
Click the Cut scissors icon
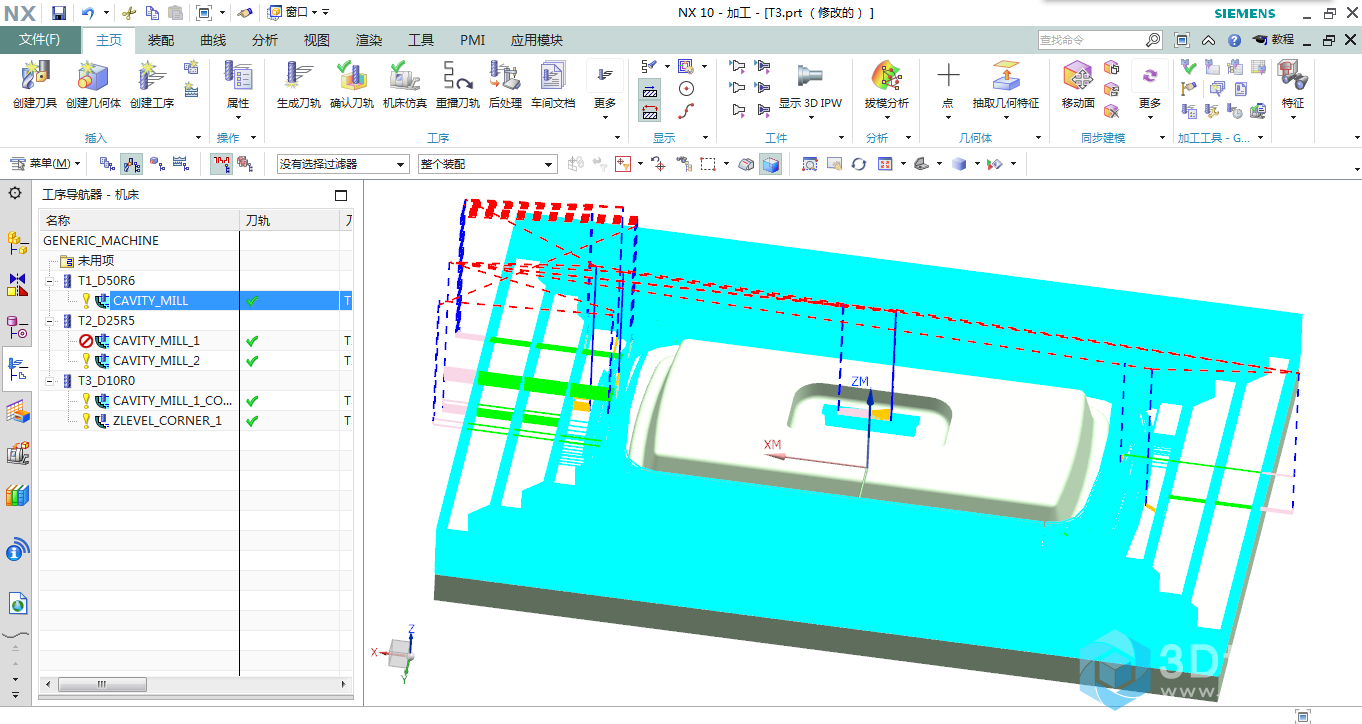(129, 13)
